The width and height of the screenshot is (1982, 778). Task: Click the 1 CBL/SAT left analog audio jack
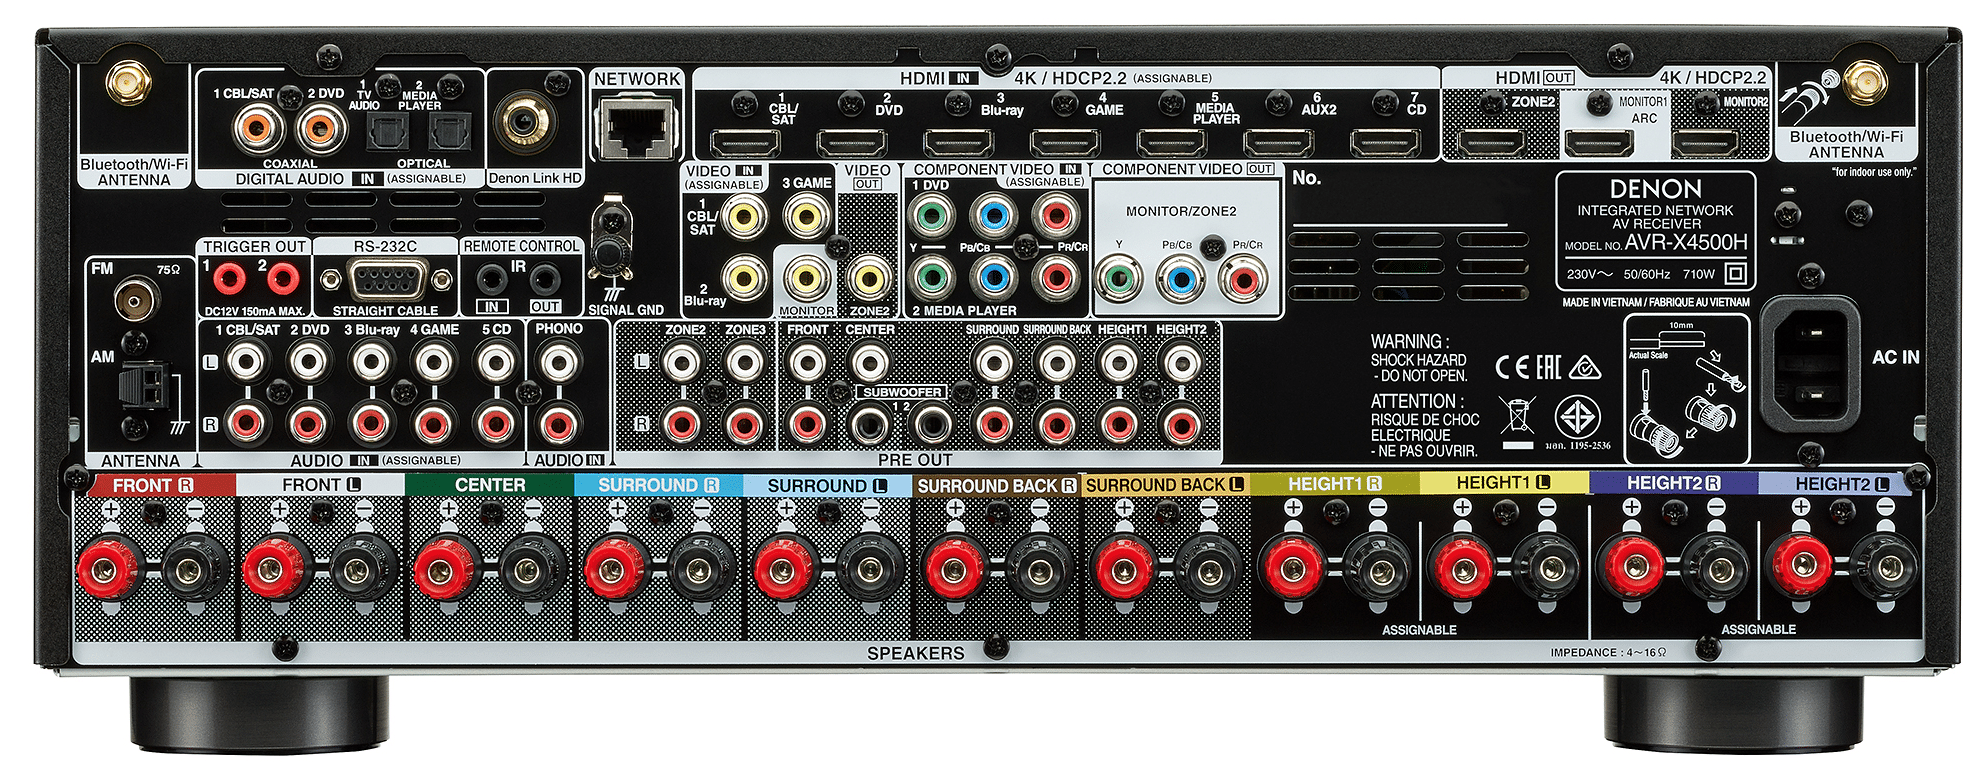(246, 362)
